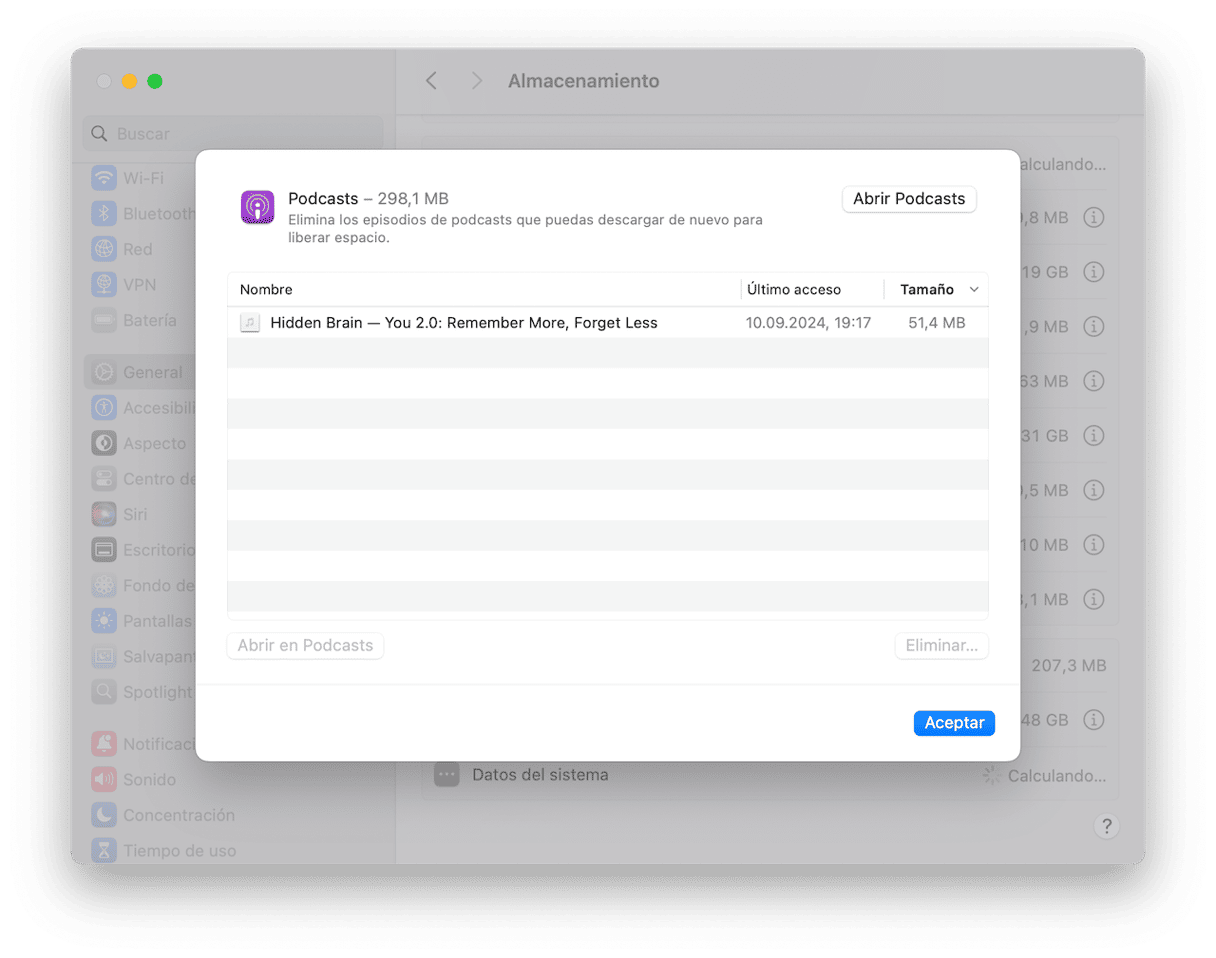Sort the list by Nombre column header
Viewport: 1216px width, 958px height.
266,290
